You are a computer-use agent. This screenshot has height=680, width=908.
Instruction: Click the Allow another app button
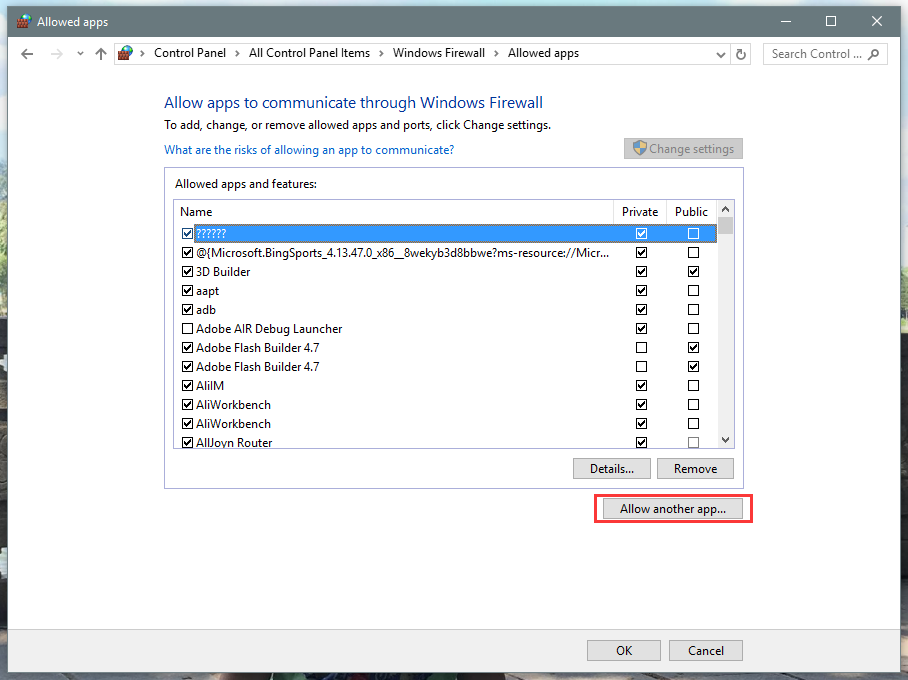672,509
